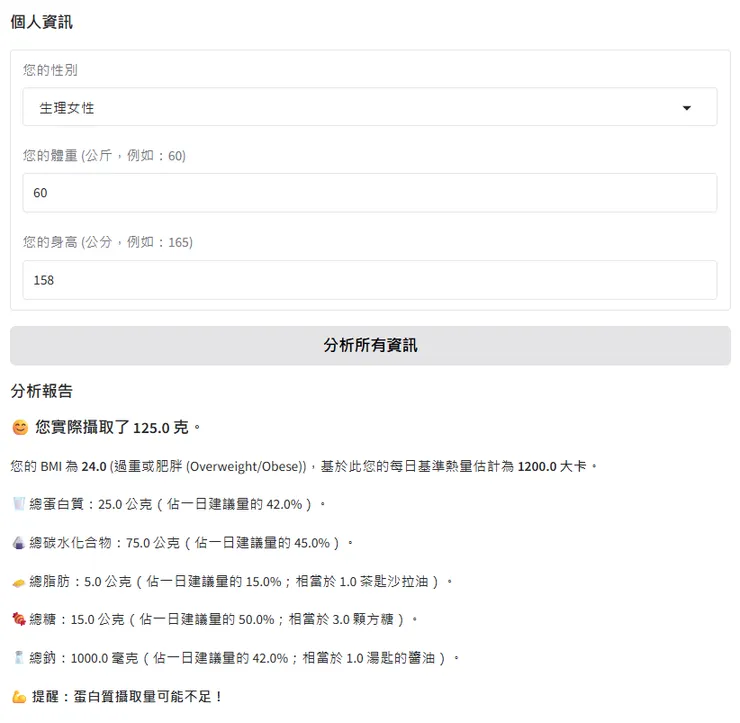The image size is (740, 723).
Task: Click the dropdown arrow beside 生理女性
Action: click(x=687, y=108)
